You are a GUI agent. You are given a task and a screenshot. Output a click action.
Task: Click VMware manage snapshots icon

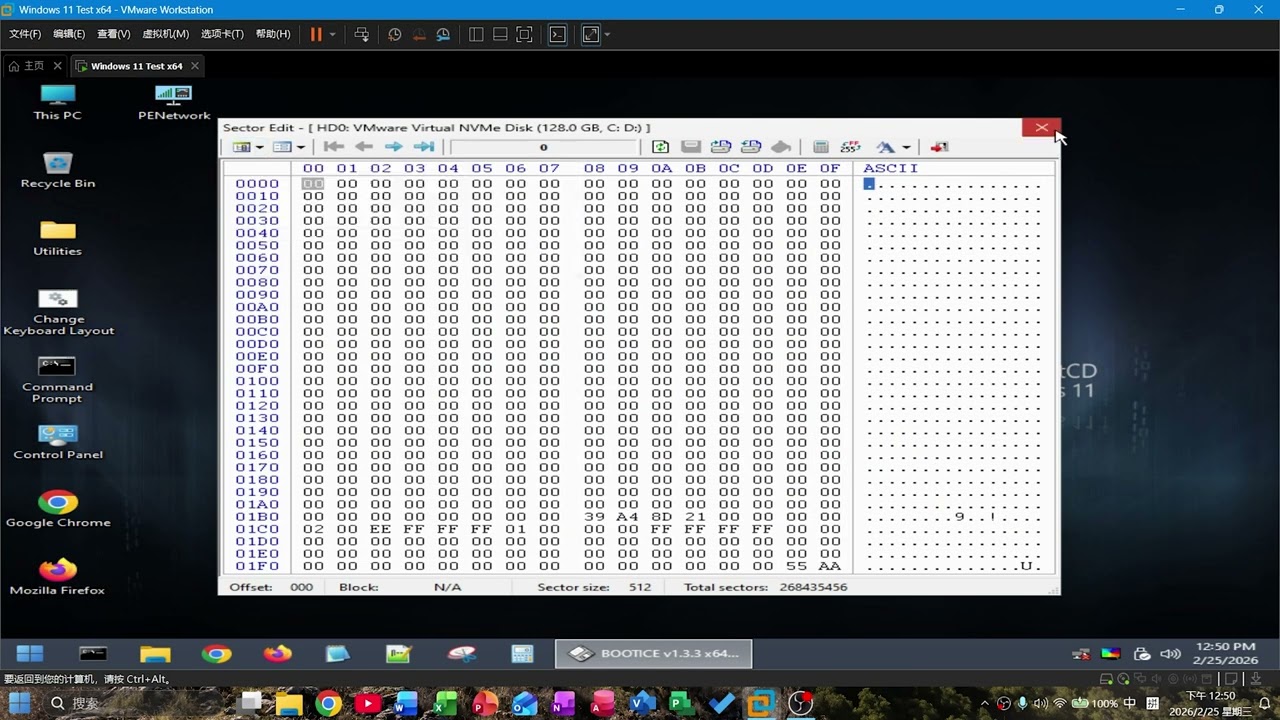point(443,34)
